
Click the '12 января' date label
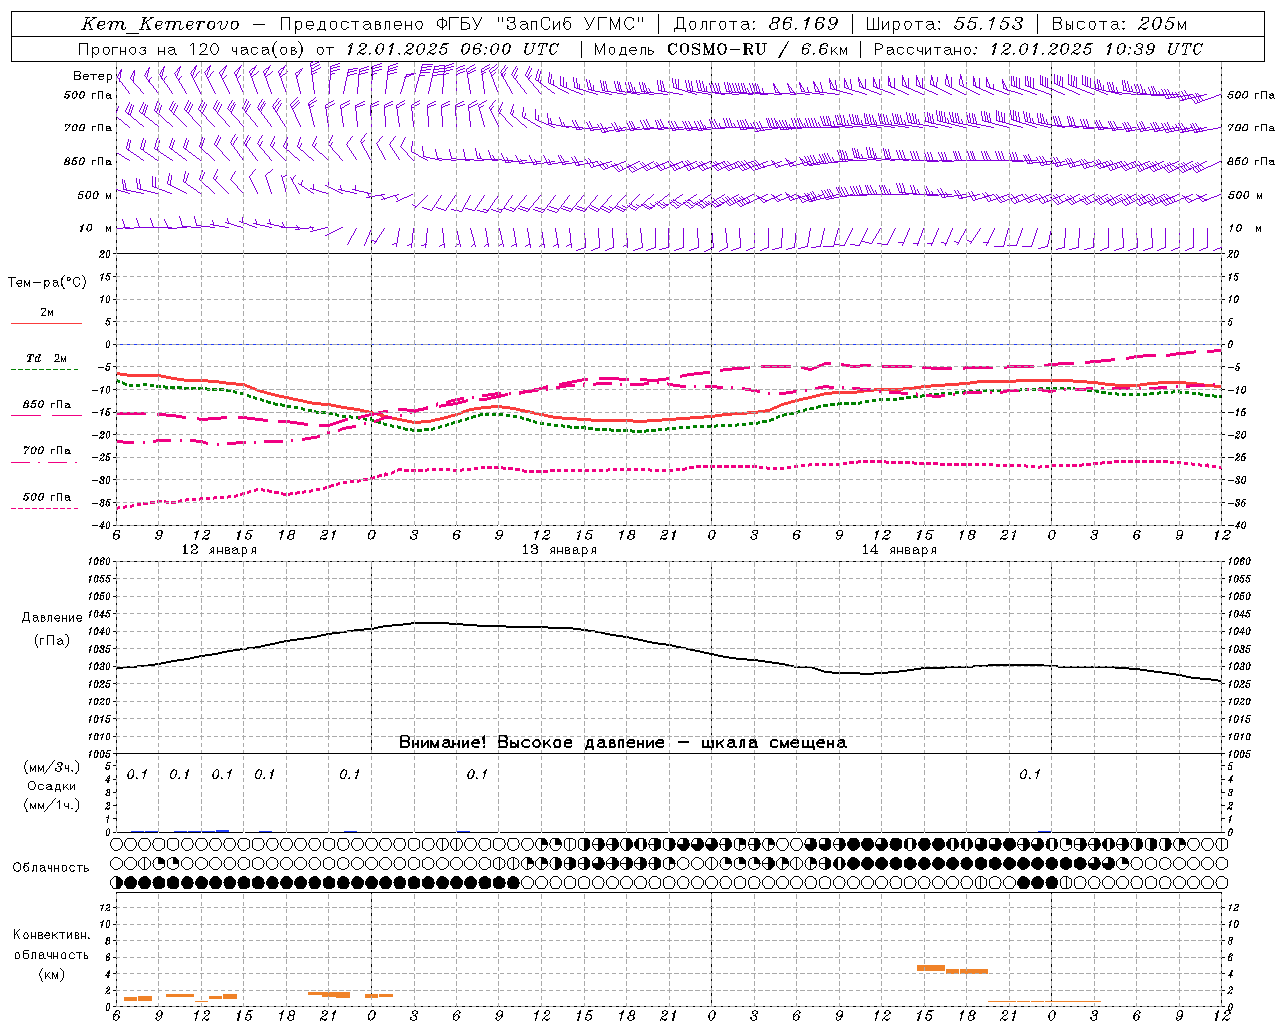pos(219,550)
